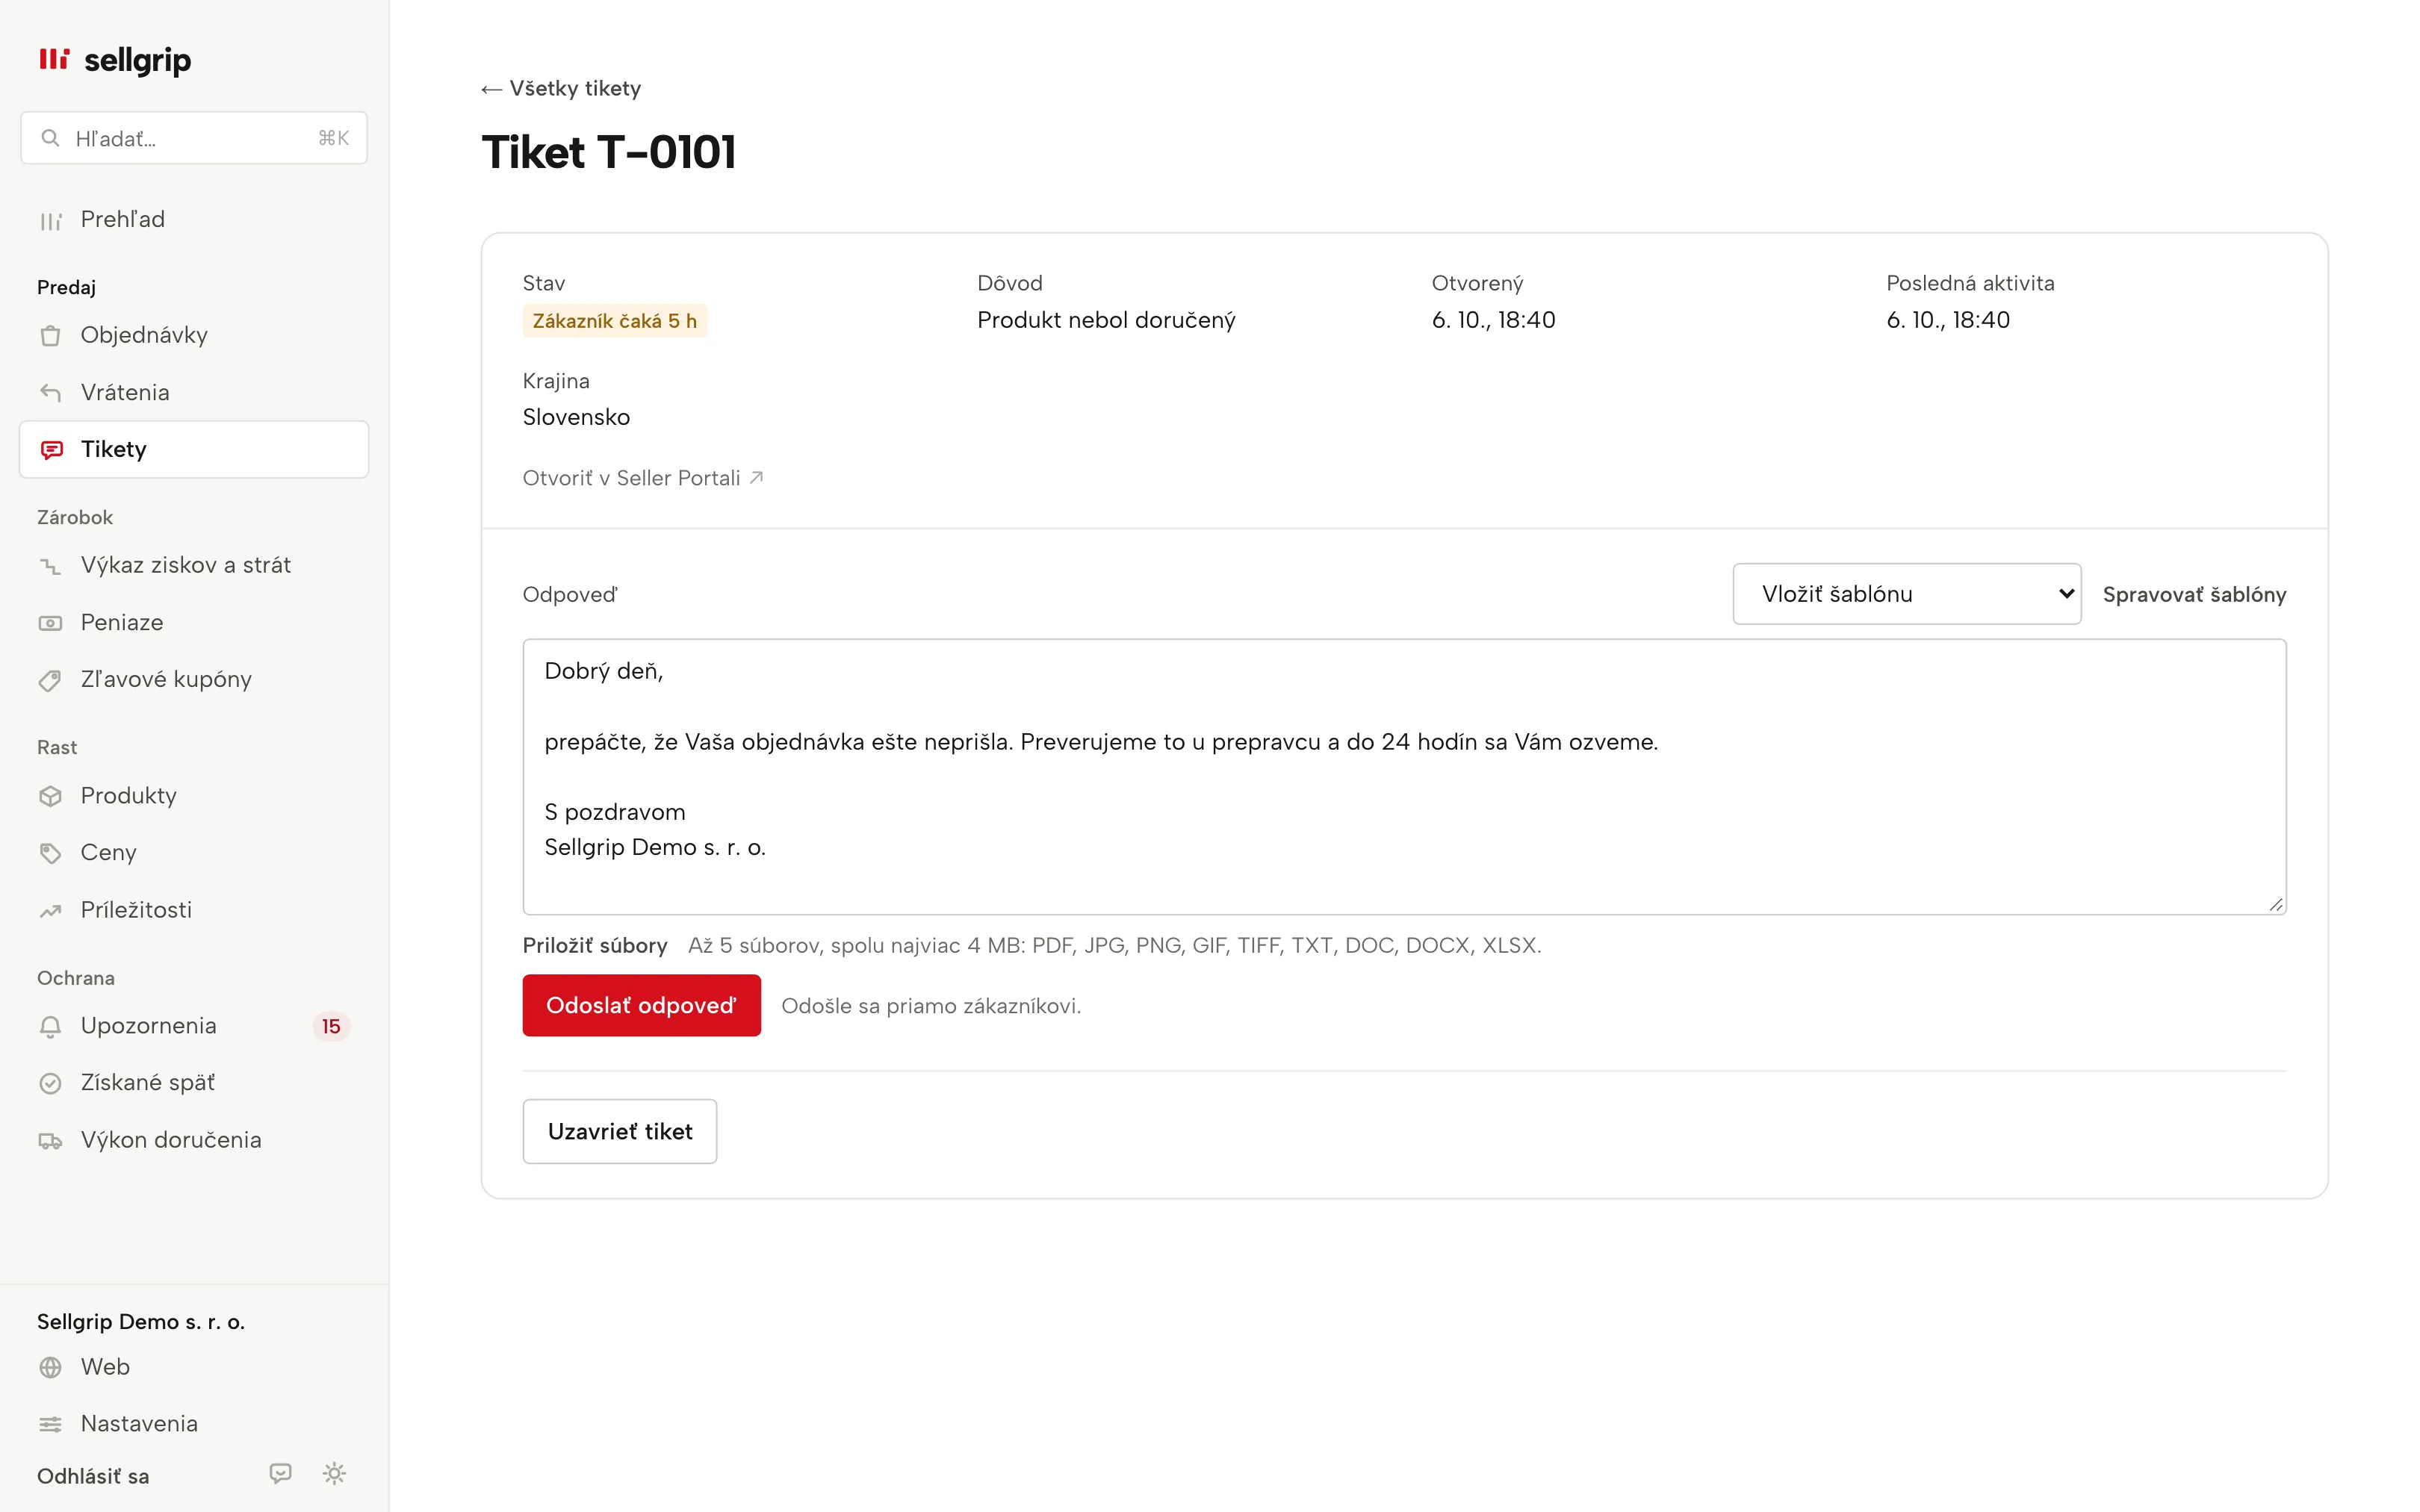Go back via Všetky tikety link

[561, 89]
